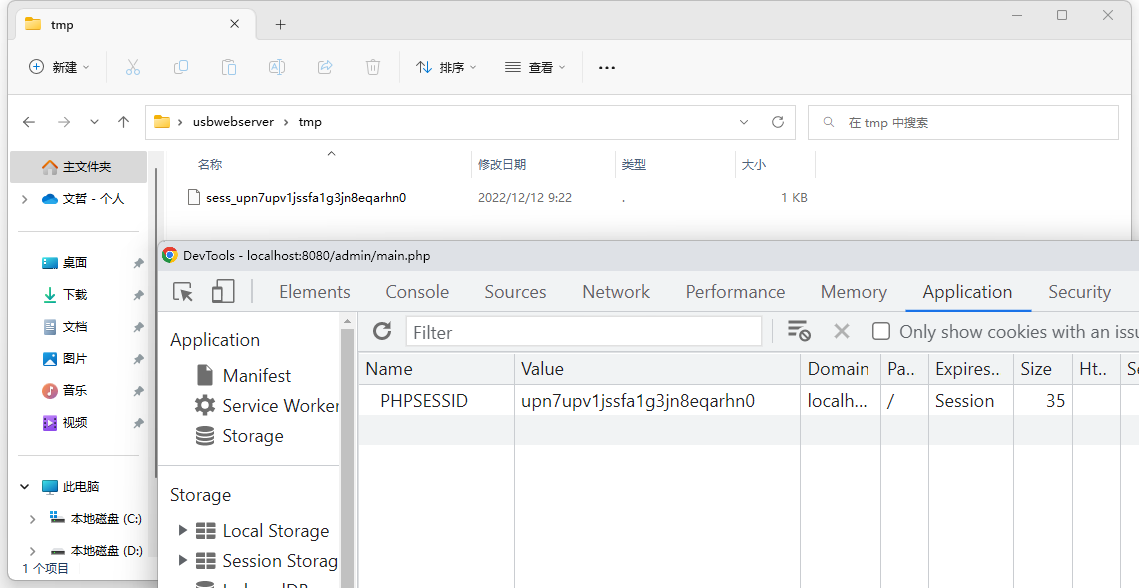Refresh the cookies list in DevTools
The image size is (1139, 588).
(382, 332)
